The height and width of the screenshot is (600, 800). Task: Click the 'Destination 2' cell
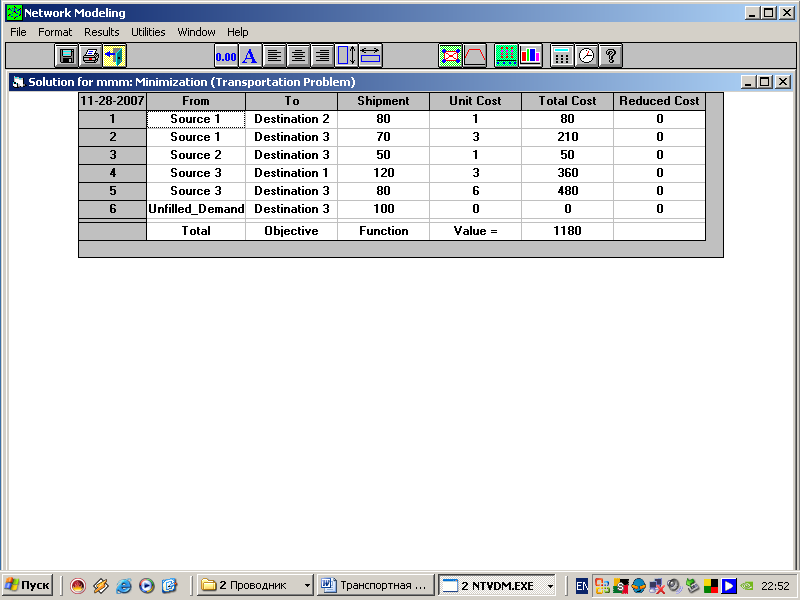(291, 119)
